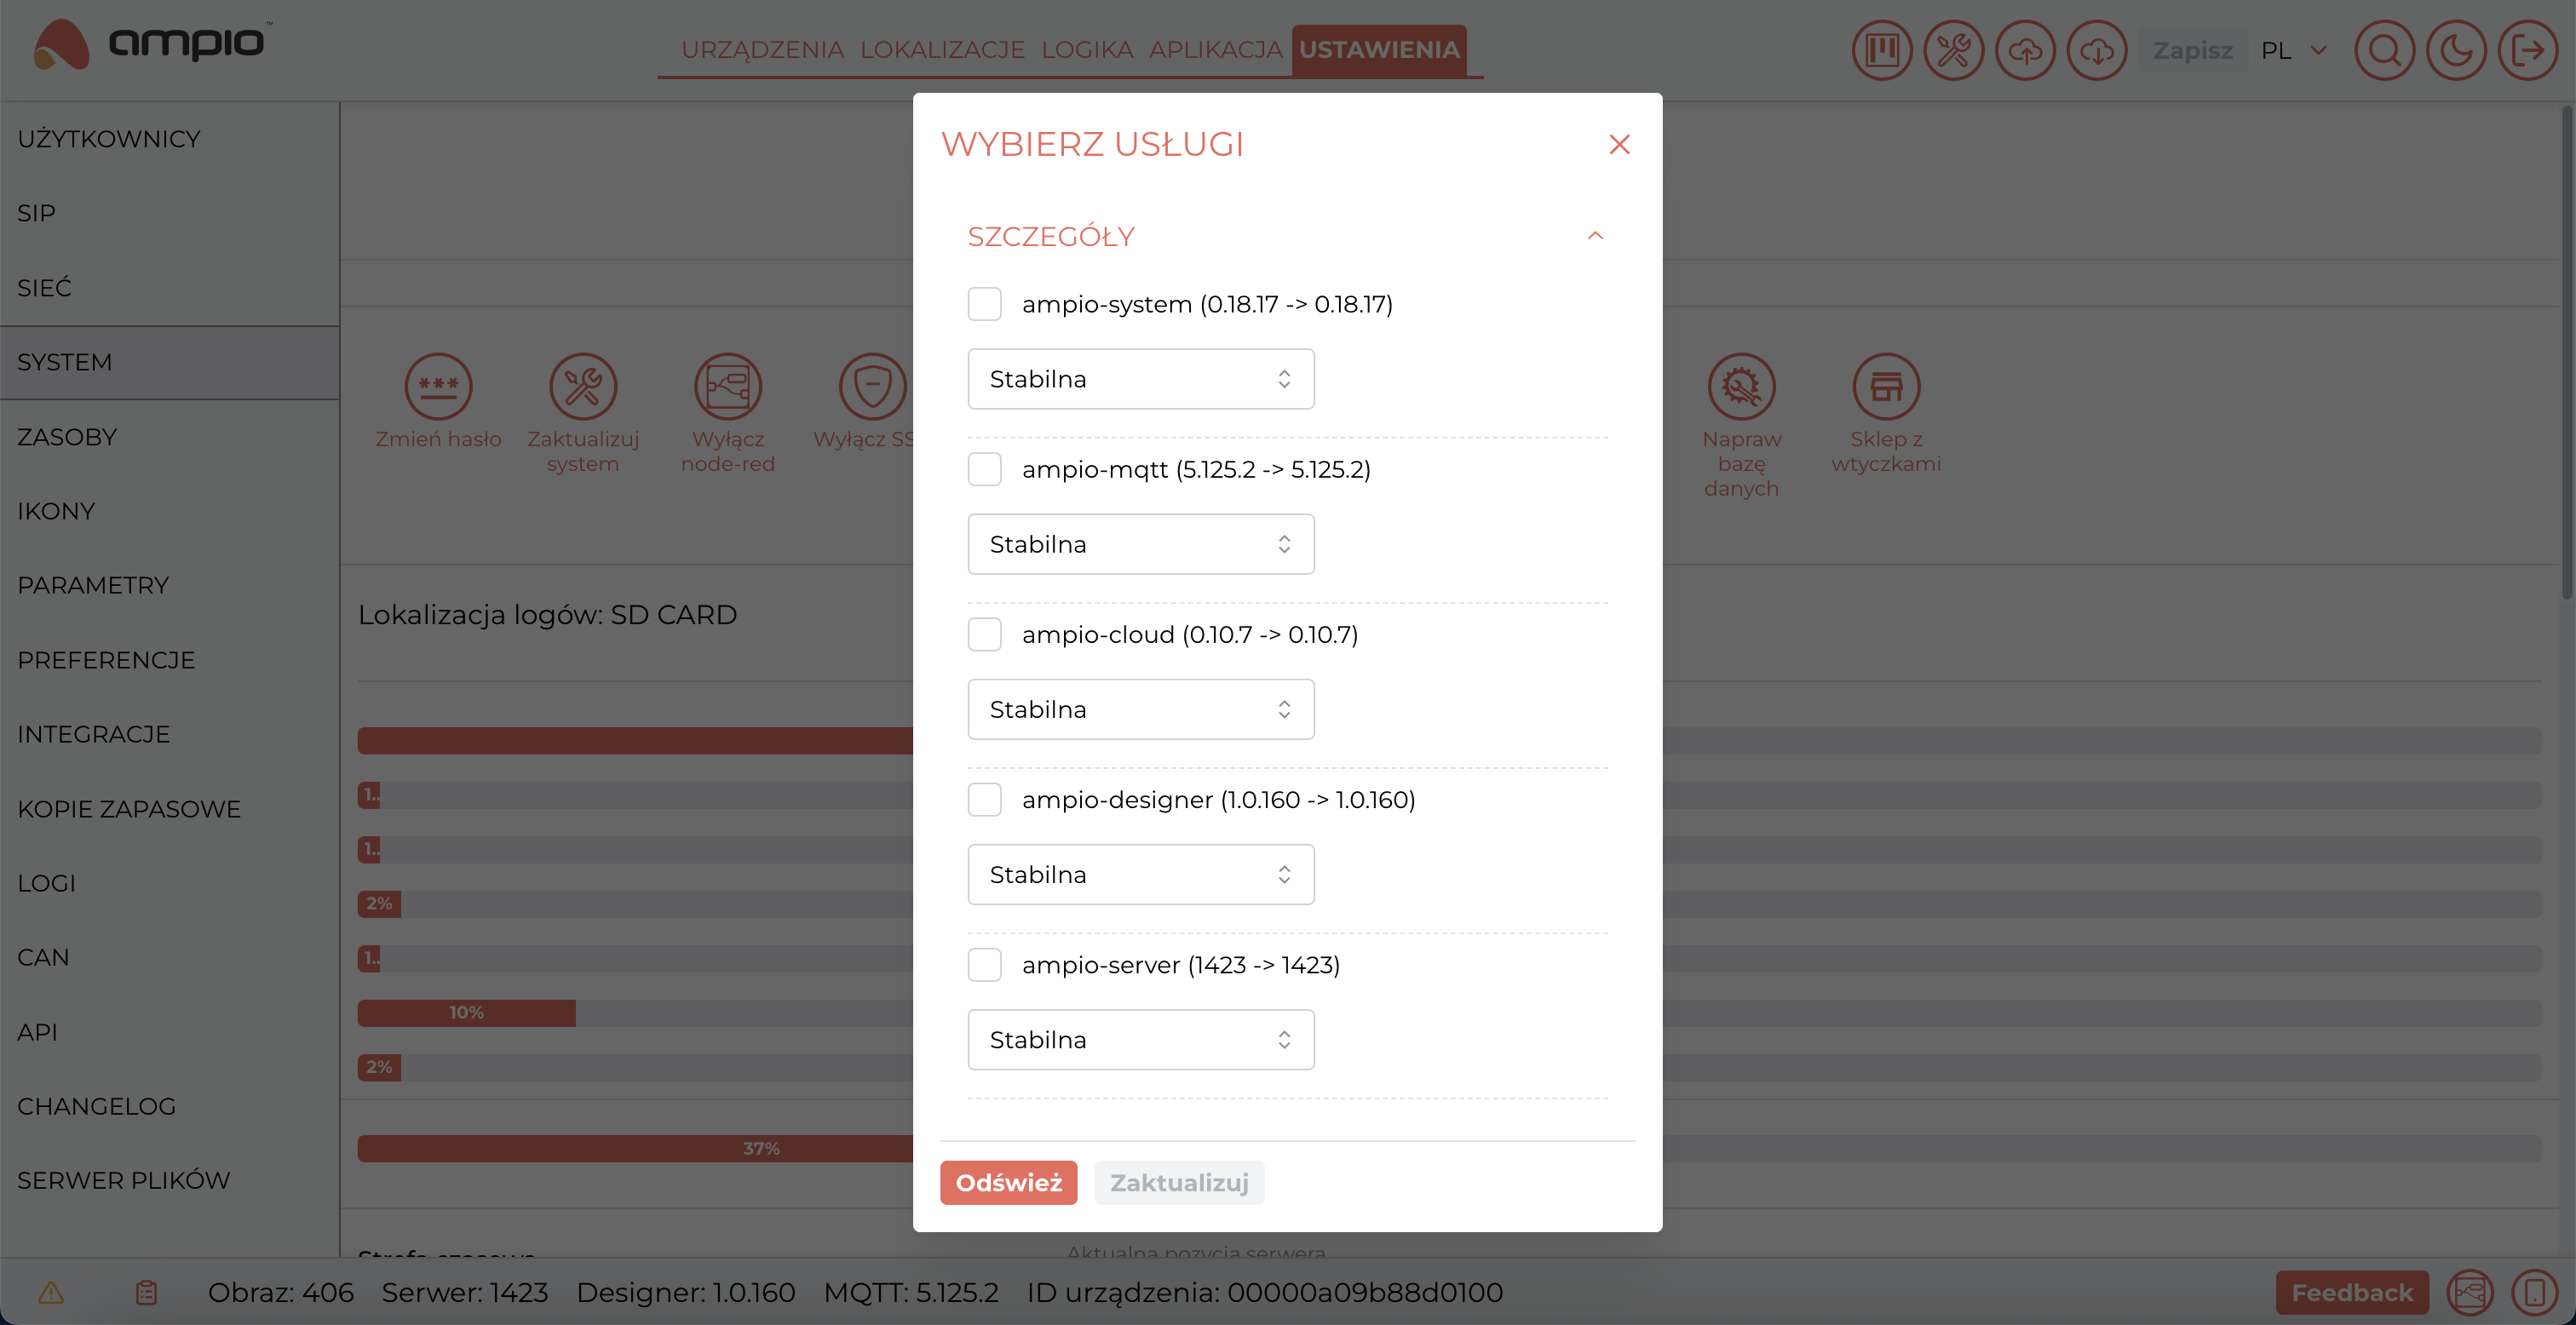Click the clipboard icon in status bar
Screen dimensions: 2576x1325
[x=146, y=1292]
